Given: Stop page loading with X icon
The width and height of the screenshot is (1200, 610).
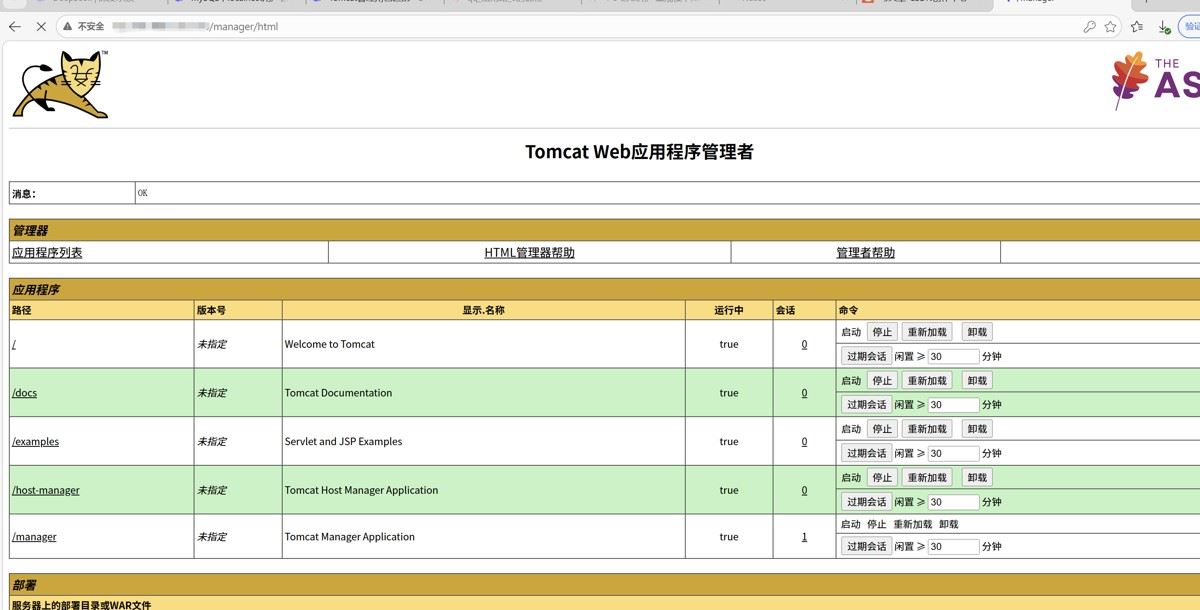Looking at the screenshot, I should click(x=41, y=27).
